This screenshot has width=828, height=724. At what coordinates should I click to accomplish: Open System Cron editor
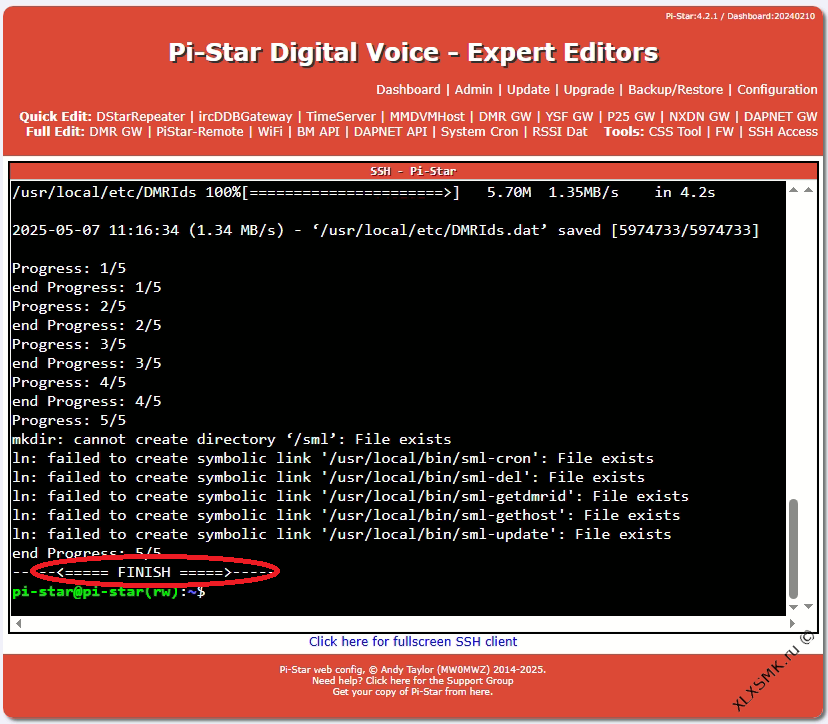click(x=479, y=131)
